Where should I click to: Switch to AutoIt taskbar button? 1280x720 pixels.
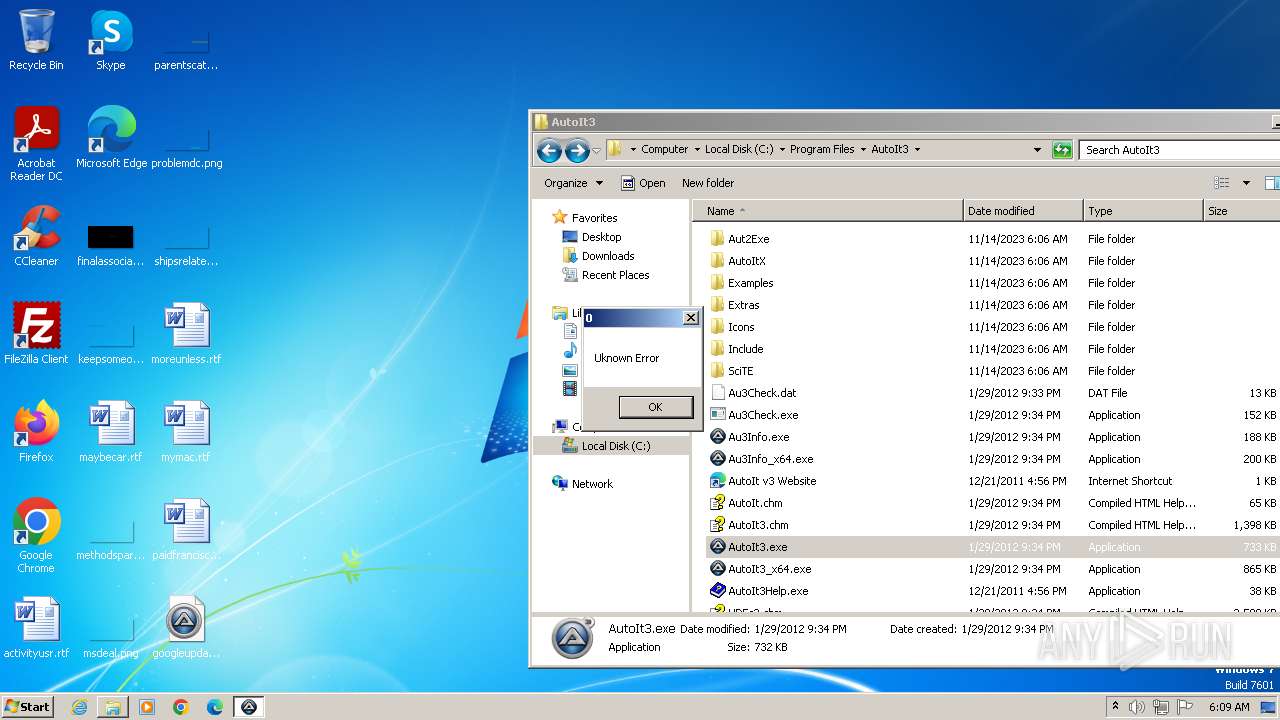click(x=249, y=707)
